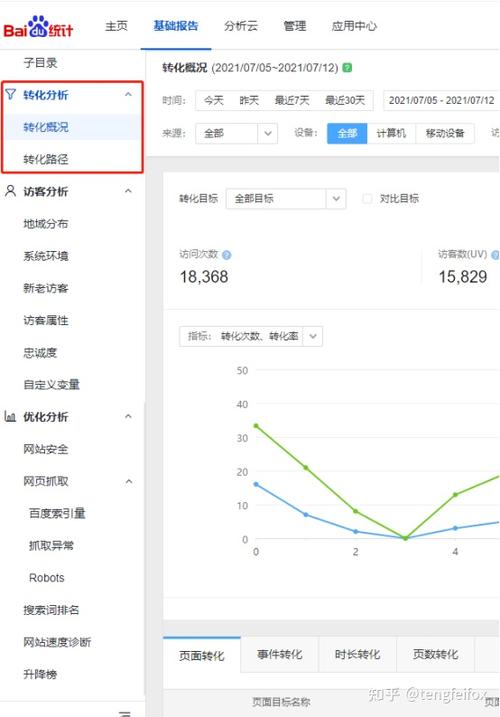Open the 主页 top menu
The height and width of the screenshot is (717, 500).
click(116, 26)
